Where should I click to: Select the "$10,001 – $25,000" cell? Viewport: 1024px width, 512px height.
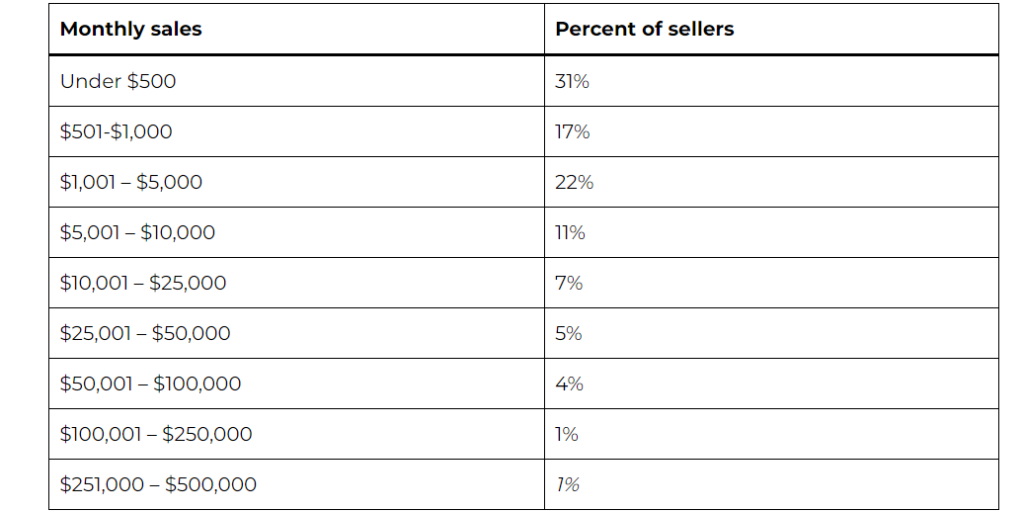tap(143, 283)
